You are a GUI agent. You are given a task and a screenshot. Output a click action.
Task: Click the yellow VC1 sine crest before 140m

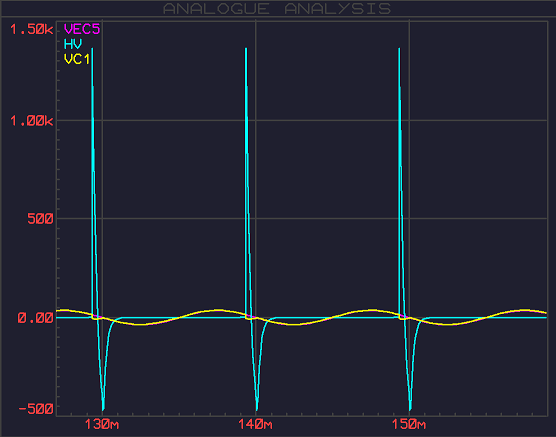[219, 310]
